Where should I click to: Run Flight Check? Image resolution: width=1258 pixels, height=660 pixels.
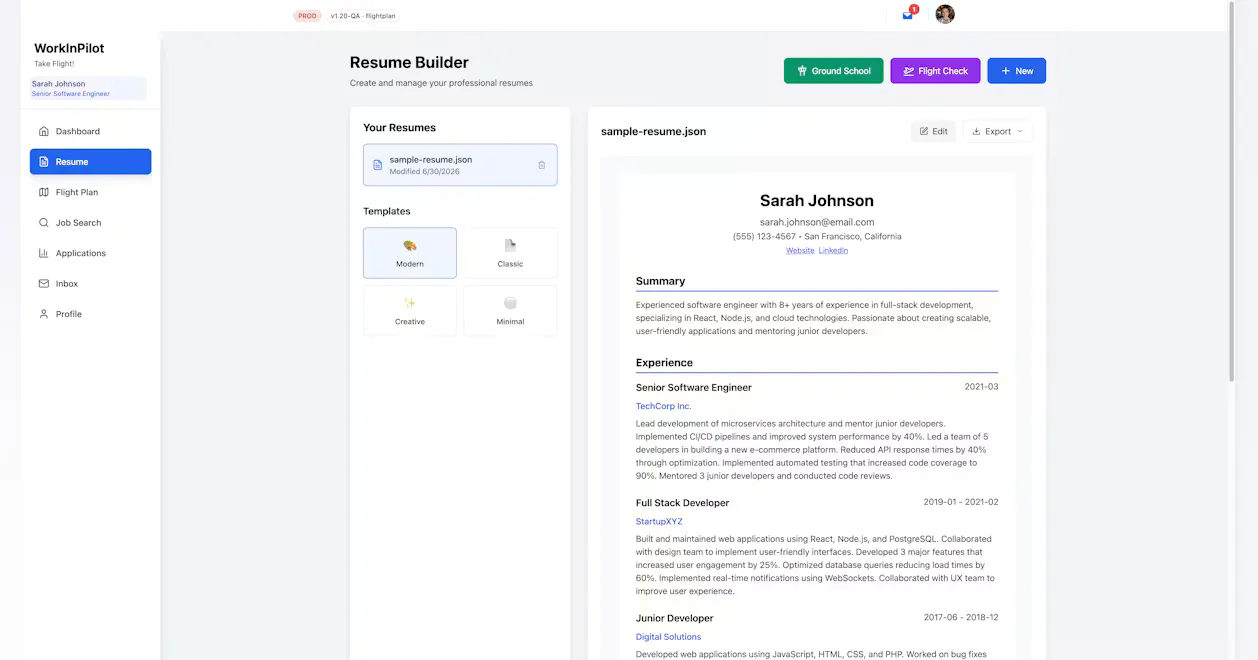point(935,71)
